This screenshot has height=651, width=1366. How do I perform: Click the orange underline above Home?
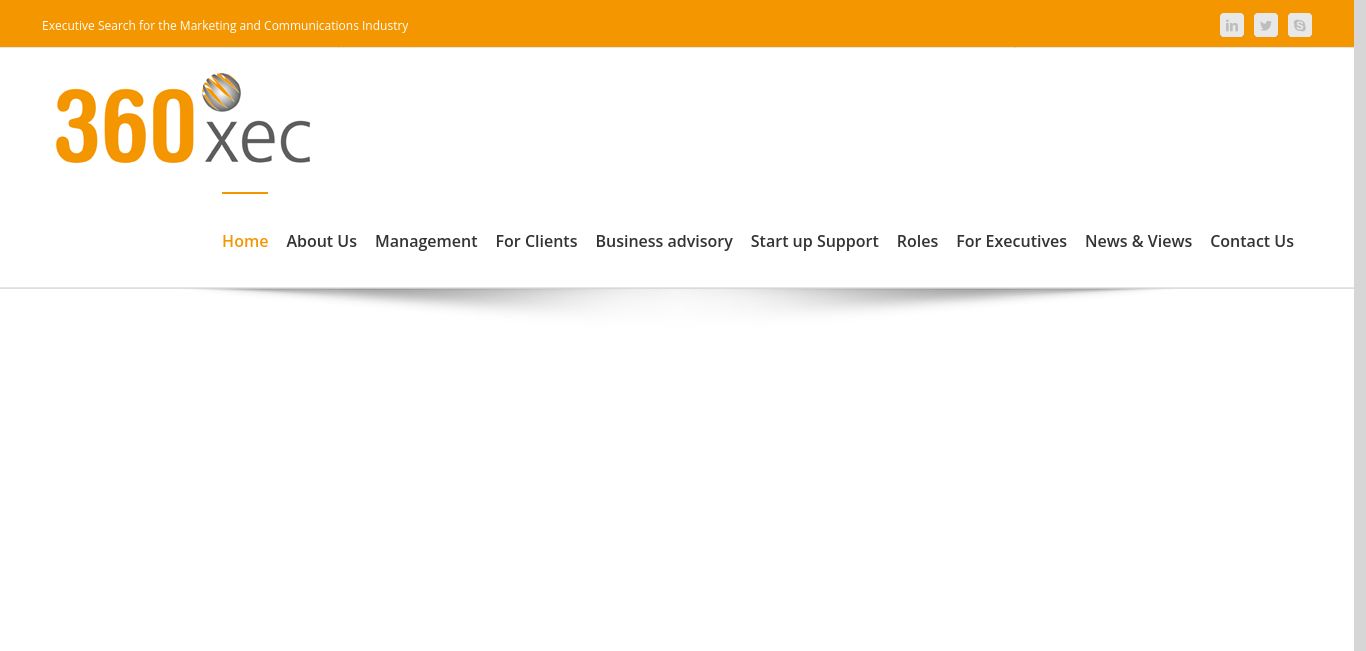point(245,192)
